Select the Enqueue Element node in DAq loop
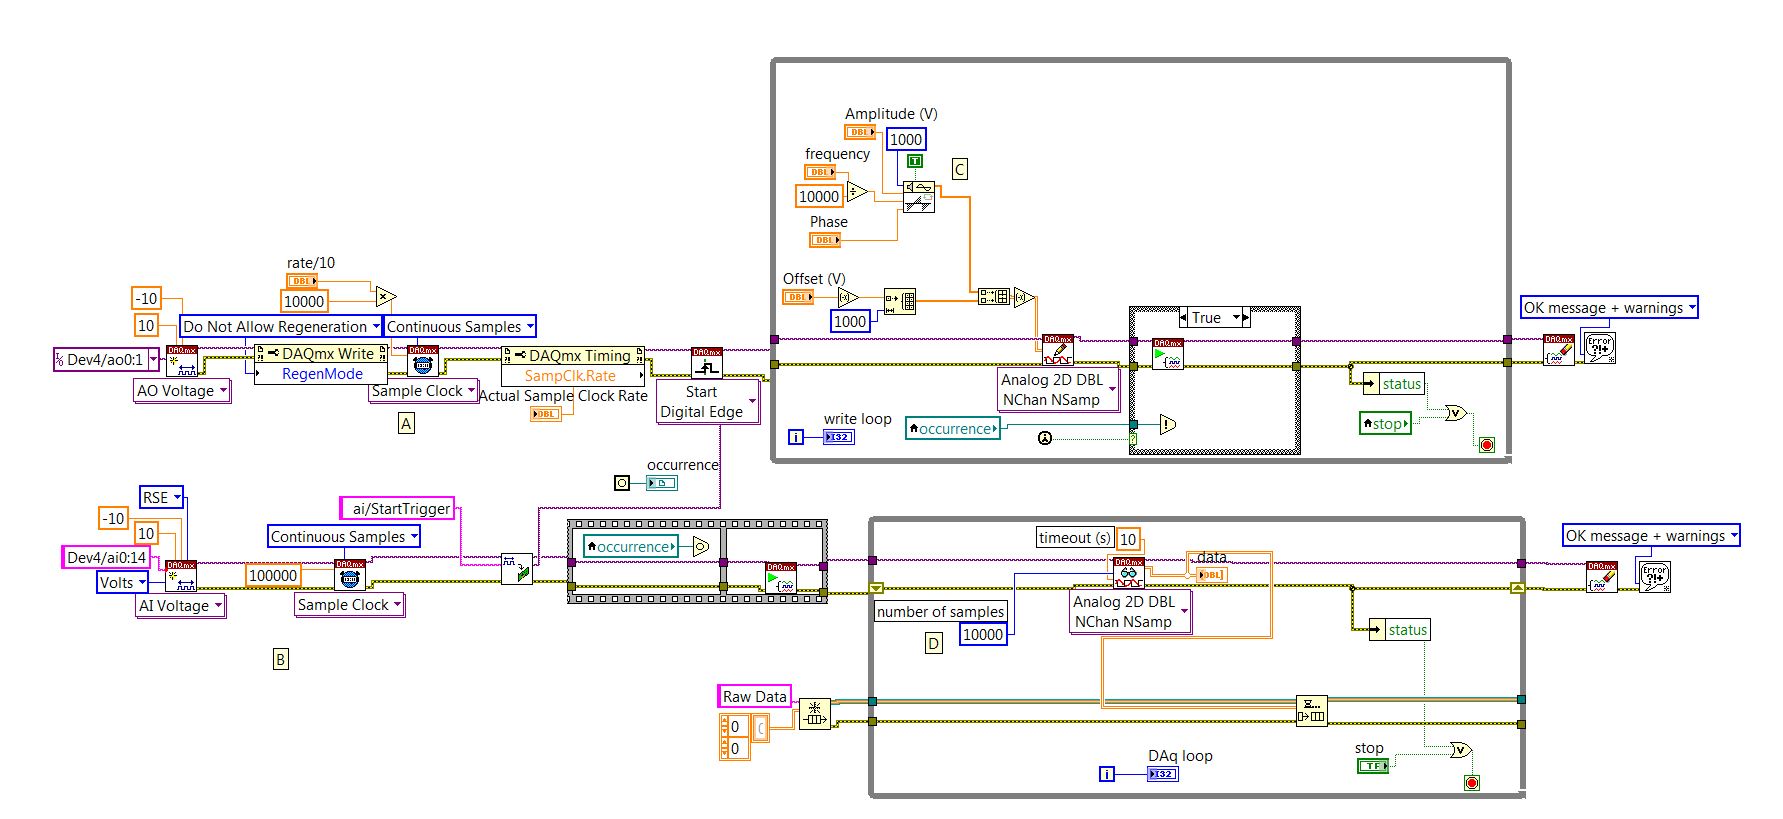 [1311, 710]
